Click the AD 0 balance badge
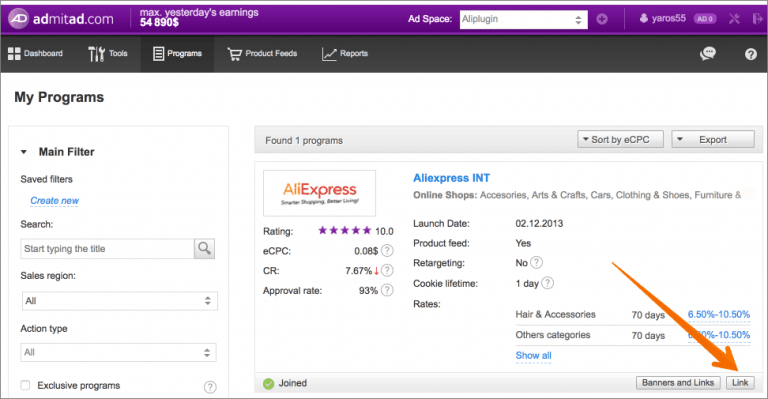Viewport: 768px width, 399px height. (705, 19)
